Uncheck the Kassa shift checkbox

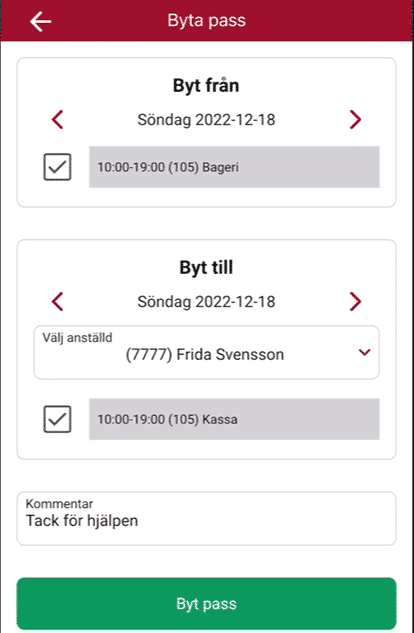pos(57,419)
